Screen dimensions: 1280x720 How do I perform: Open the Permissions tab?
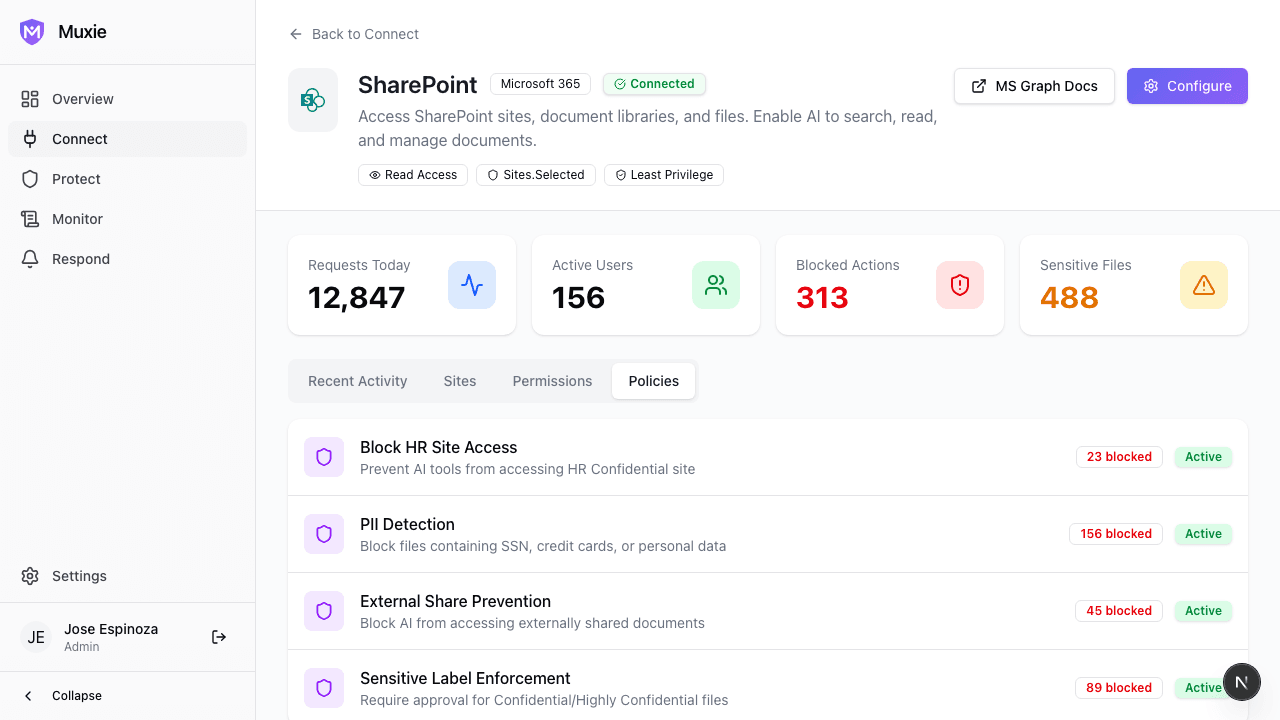[x=552, y=381]
